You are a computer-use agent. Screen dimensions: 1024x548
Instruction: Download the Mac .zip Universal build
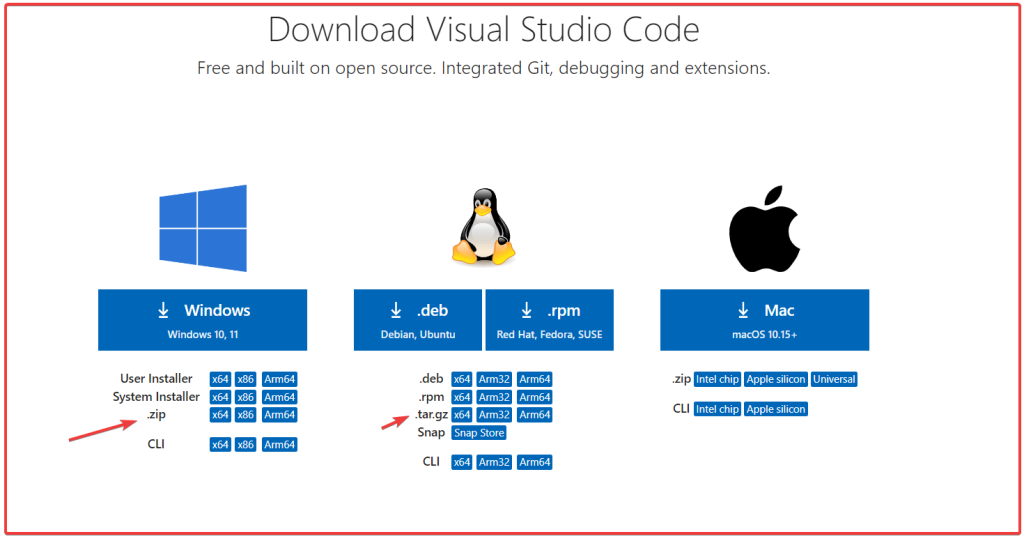[x=834, y=379]
